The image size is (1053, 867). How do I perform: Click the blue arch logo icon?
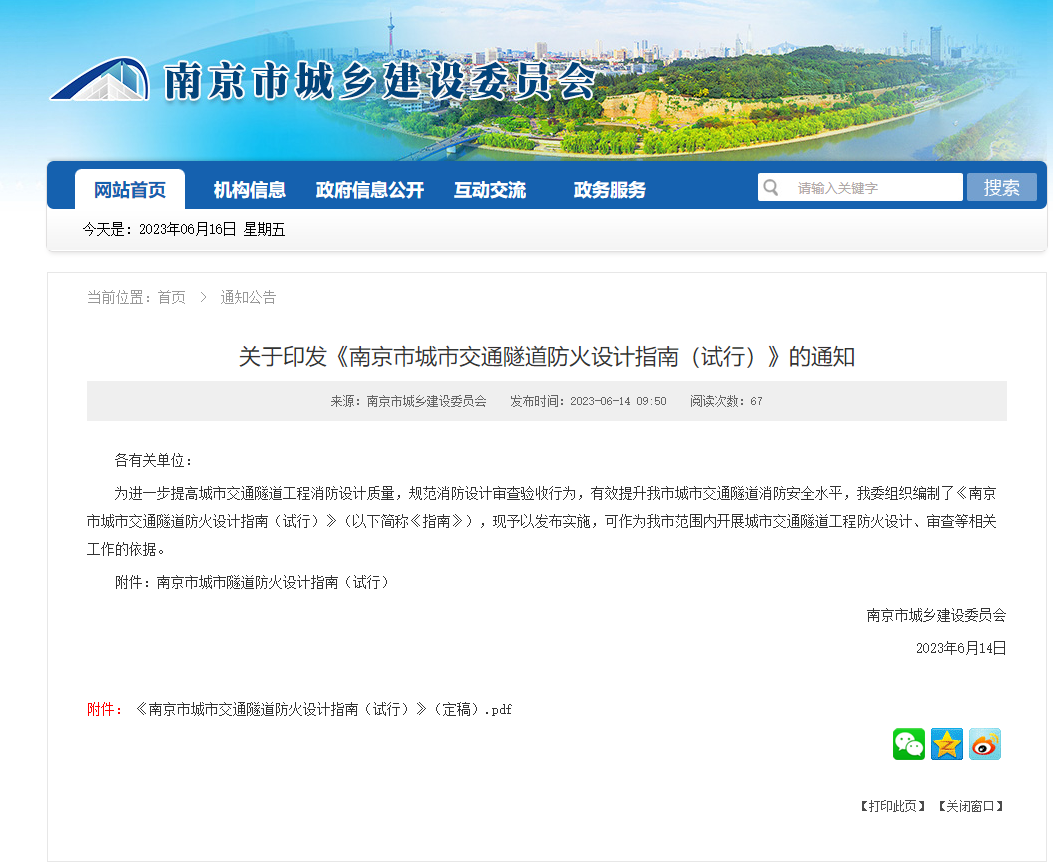tap(100, 80)
